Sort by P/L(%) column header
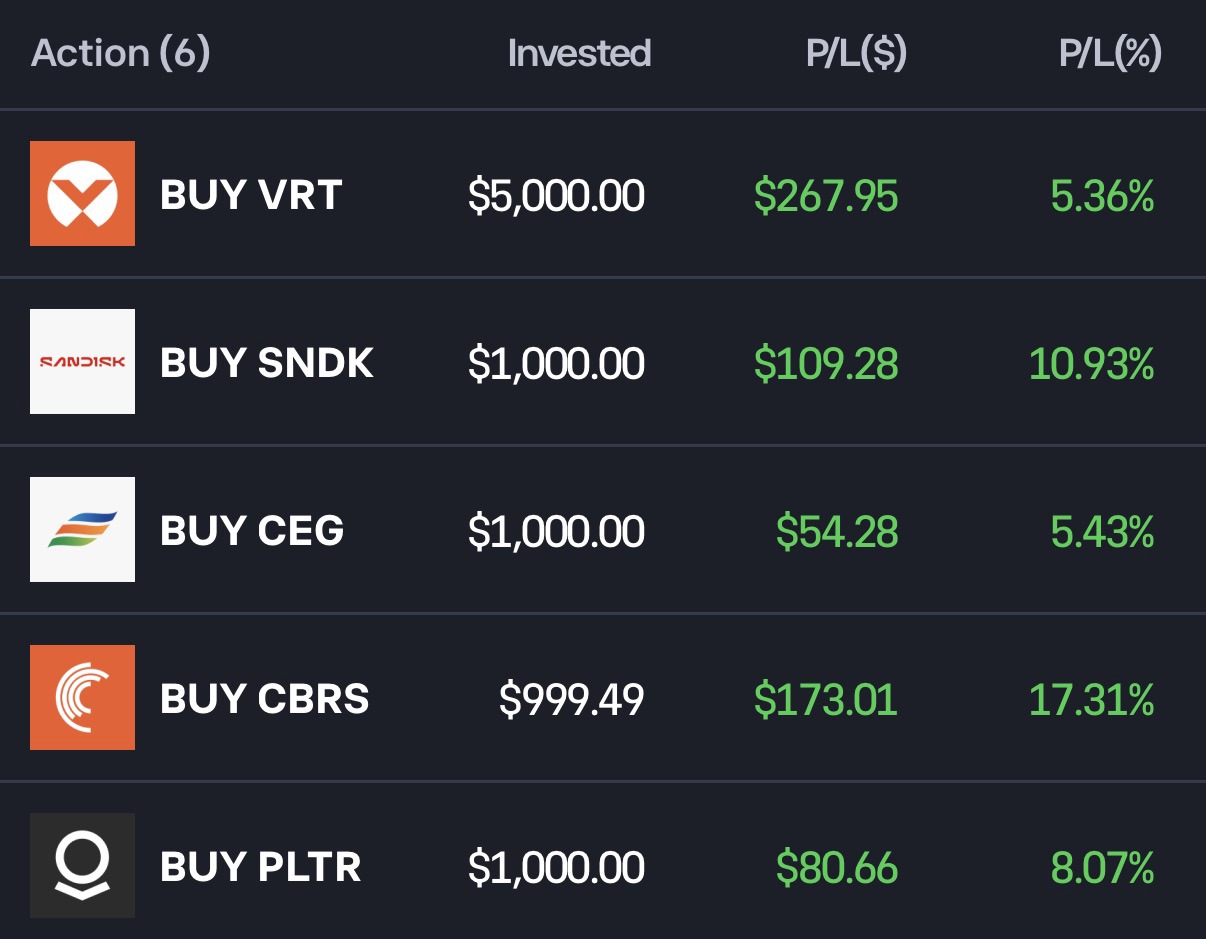This screenshot has width=1206, height=939. point(1110,53)
